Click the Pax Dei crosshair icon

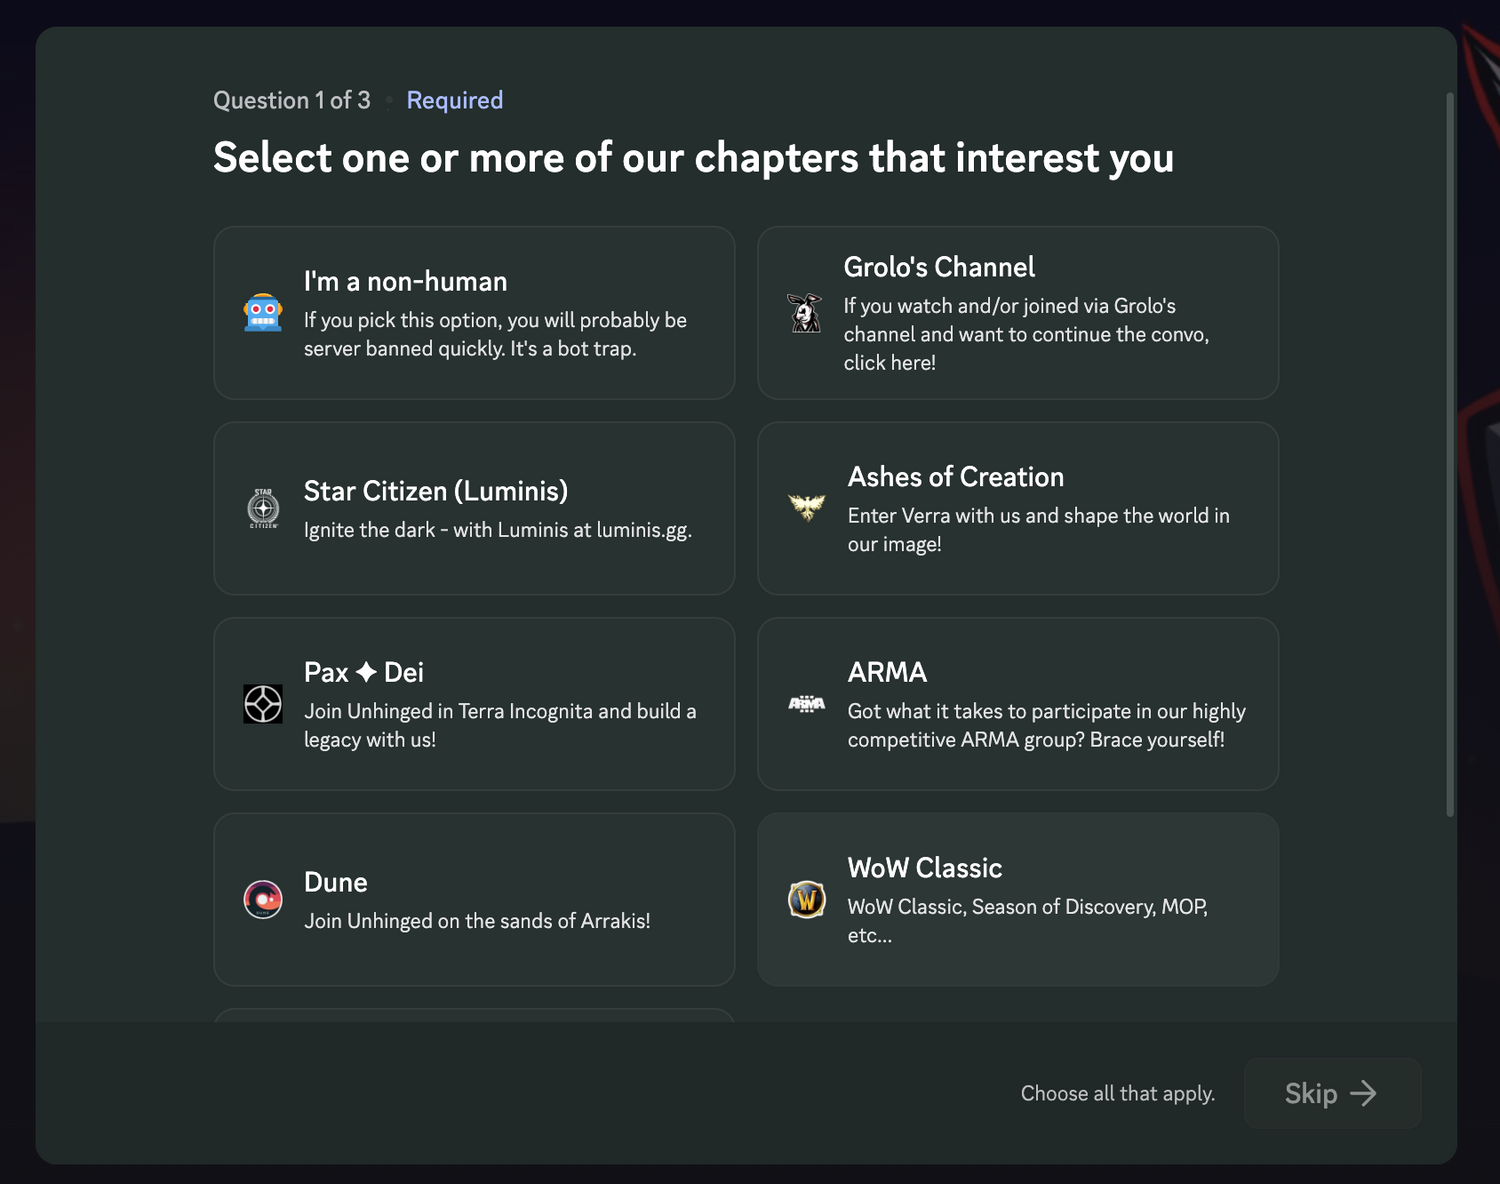(x=263, y=704)
